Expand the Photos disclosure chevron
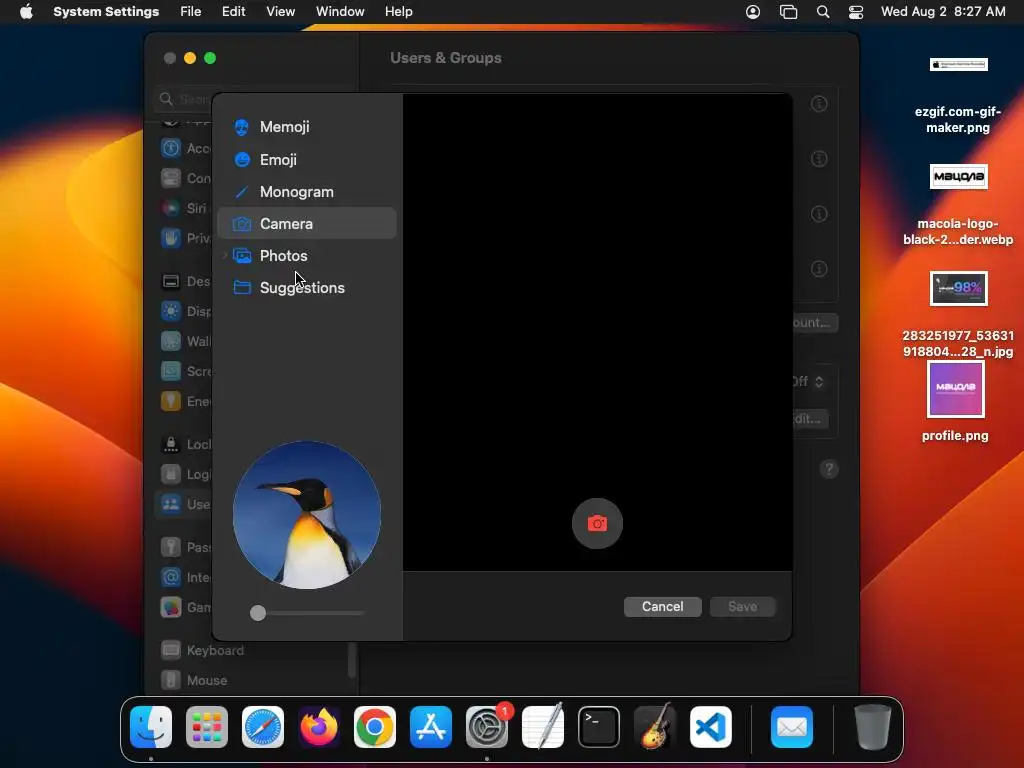 tap(225, 255)
